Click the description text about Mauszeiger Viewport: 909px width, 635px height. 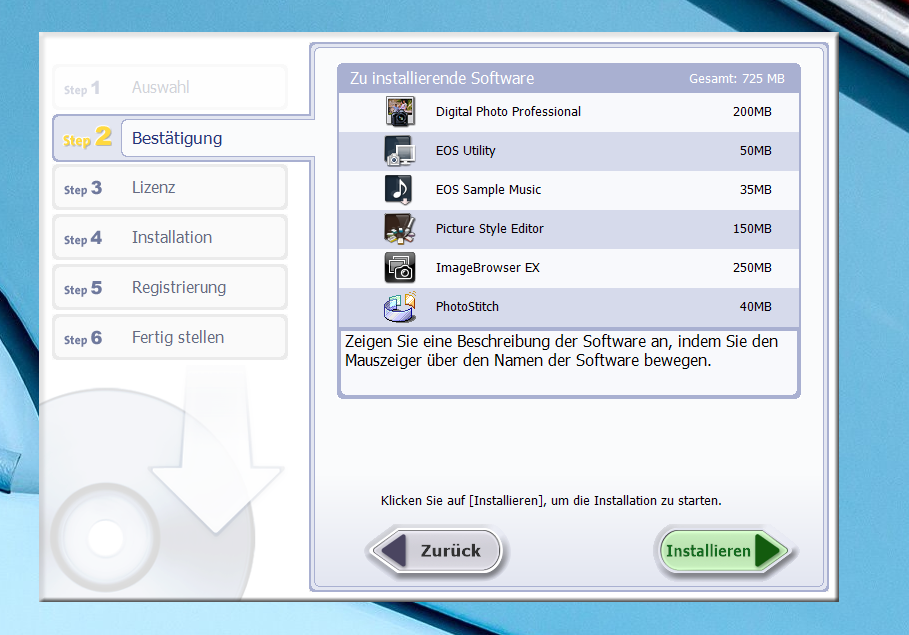[561, 351]
